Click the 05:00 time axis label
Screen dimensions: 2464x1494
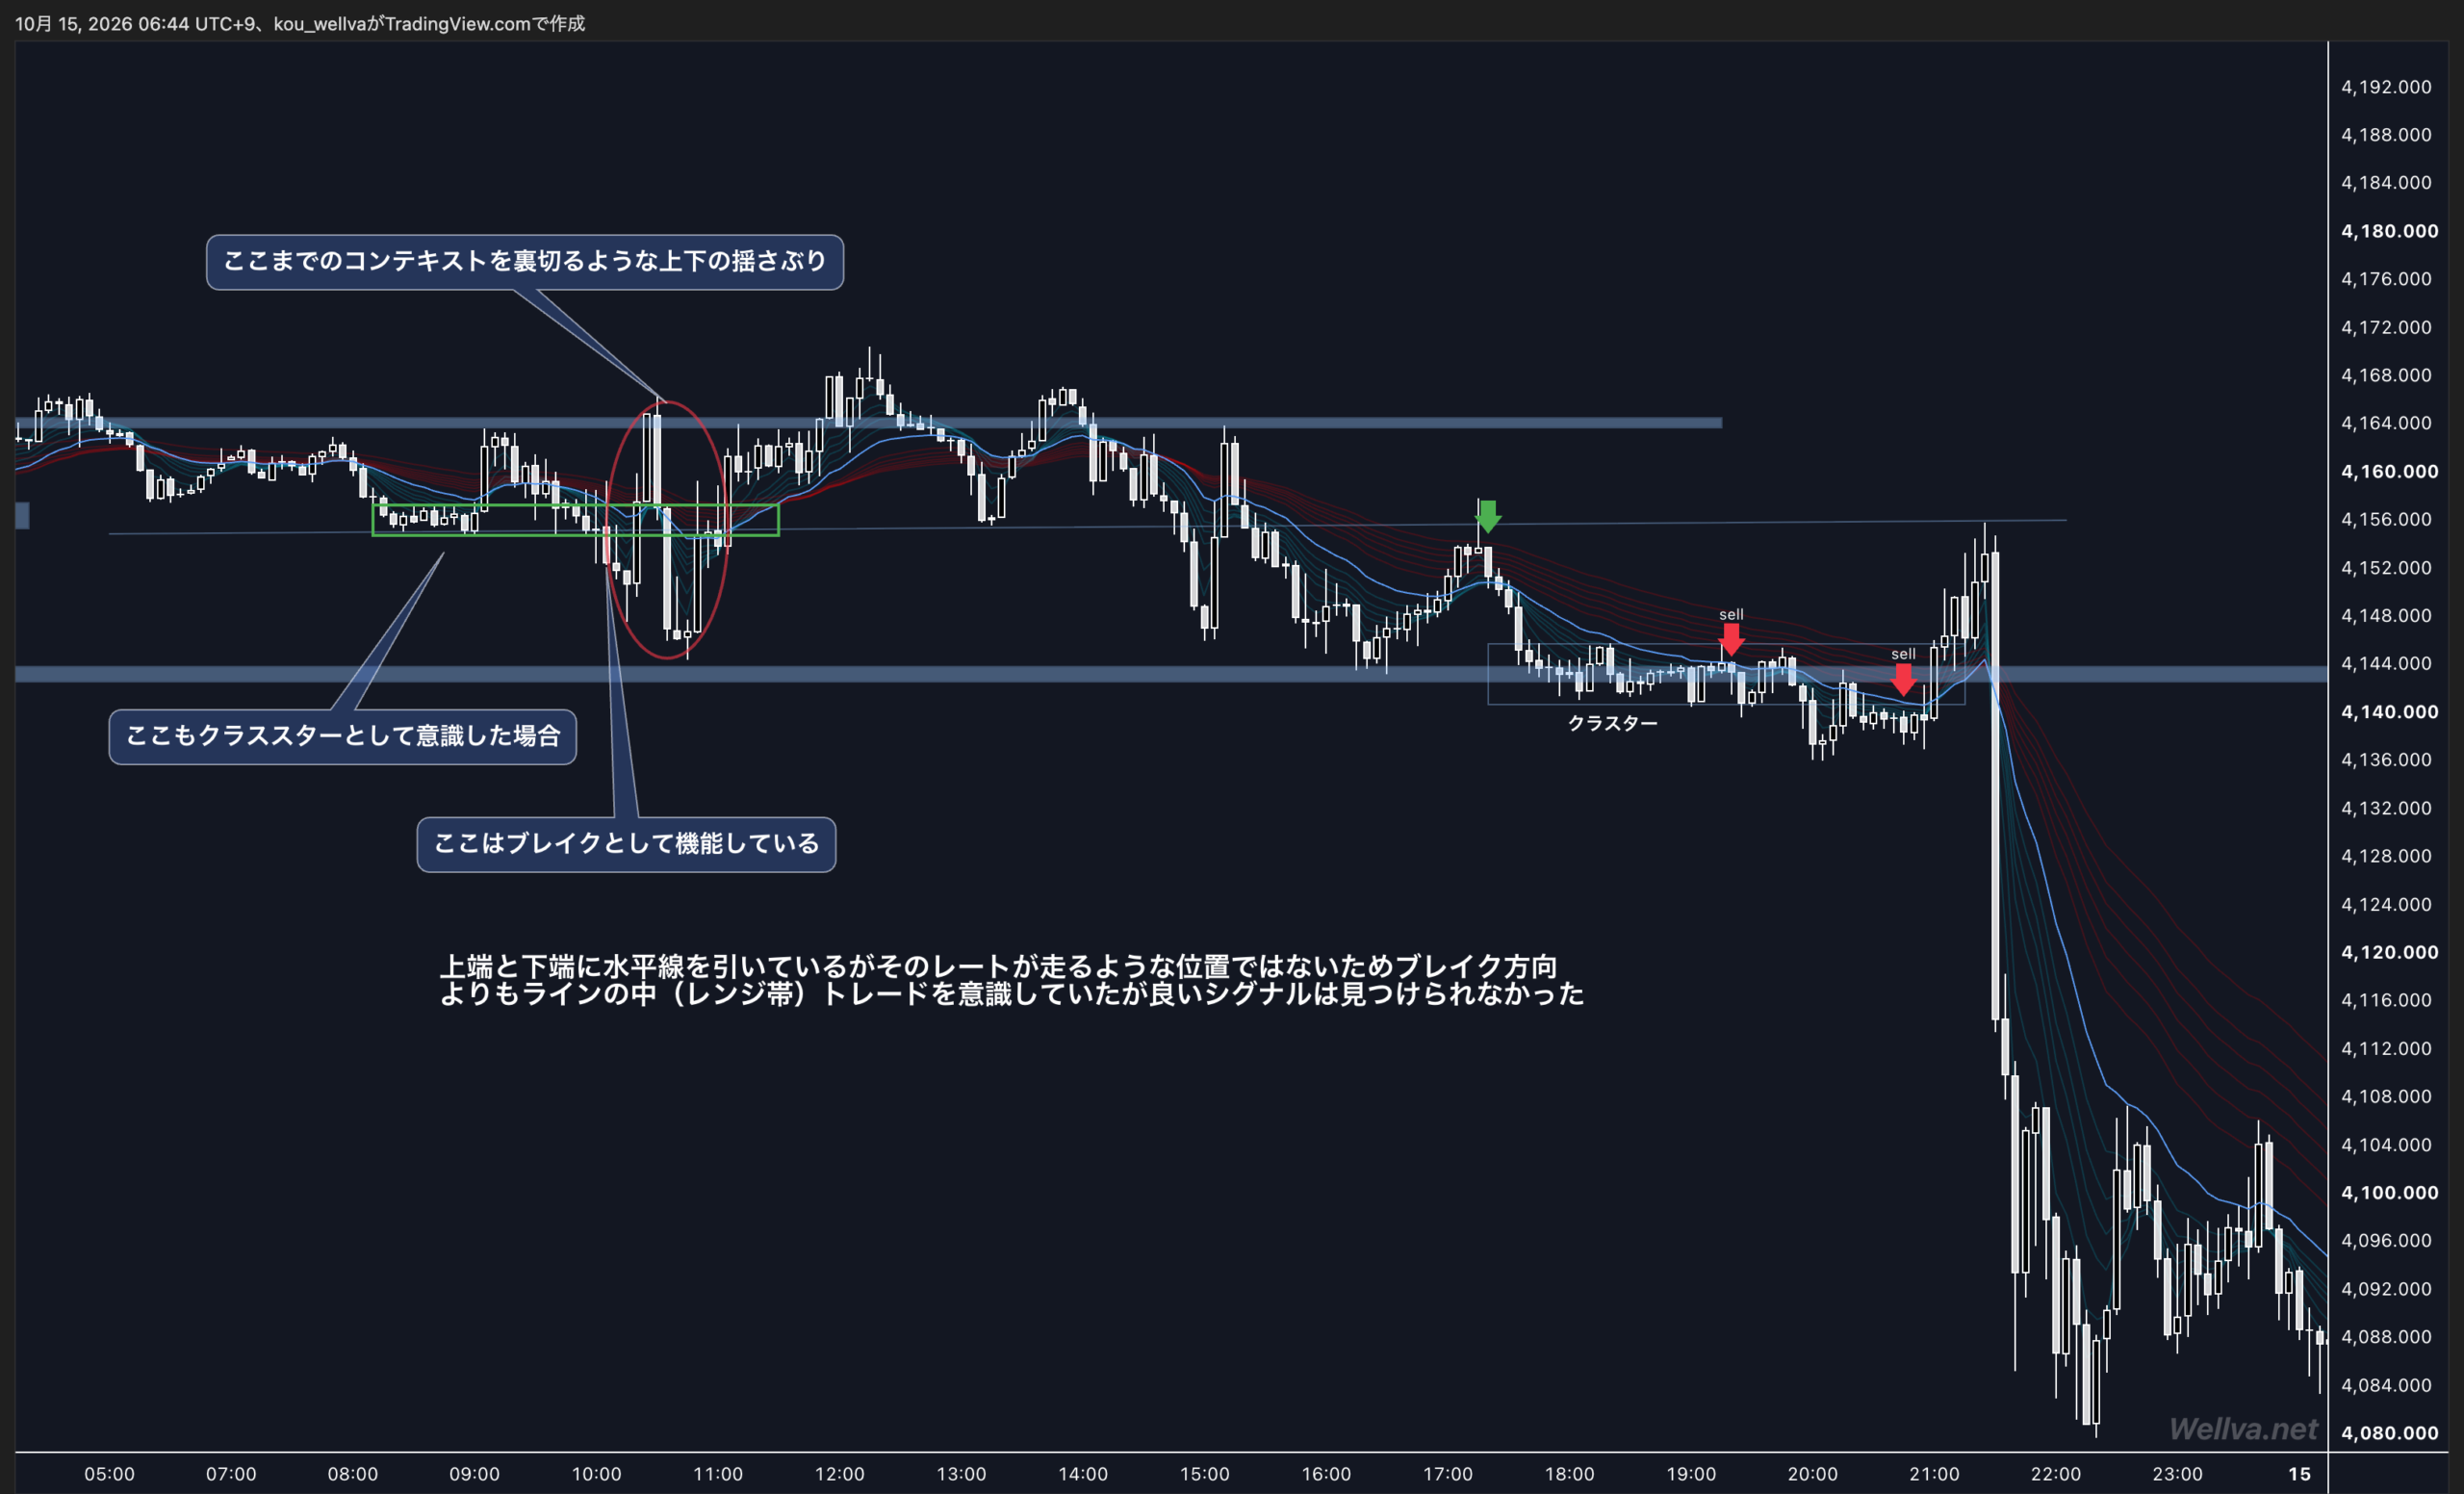click(x=109, y=1474)
